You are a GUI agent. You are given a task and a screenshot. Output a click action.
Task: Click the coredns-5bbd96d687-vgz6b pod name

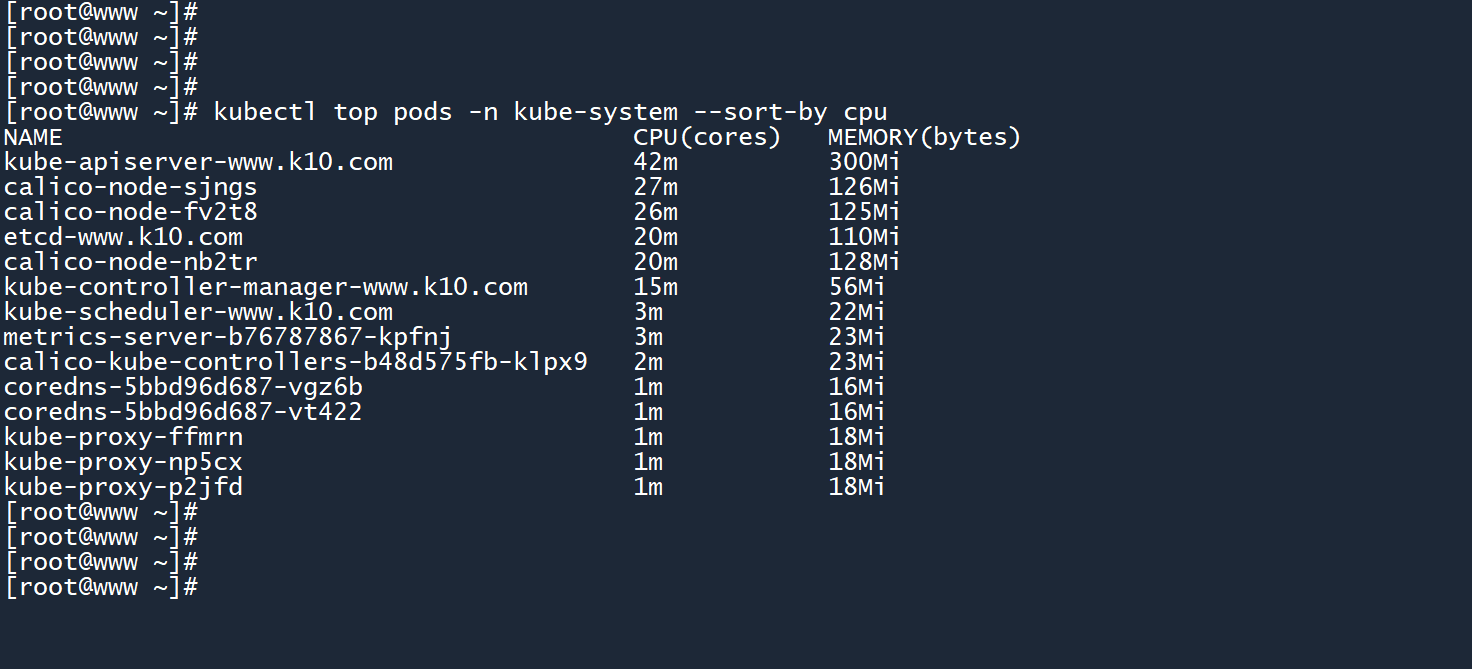pyautogui.click(x=183, y=387)
